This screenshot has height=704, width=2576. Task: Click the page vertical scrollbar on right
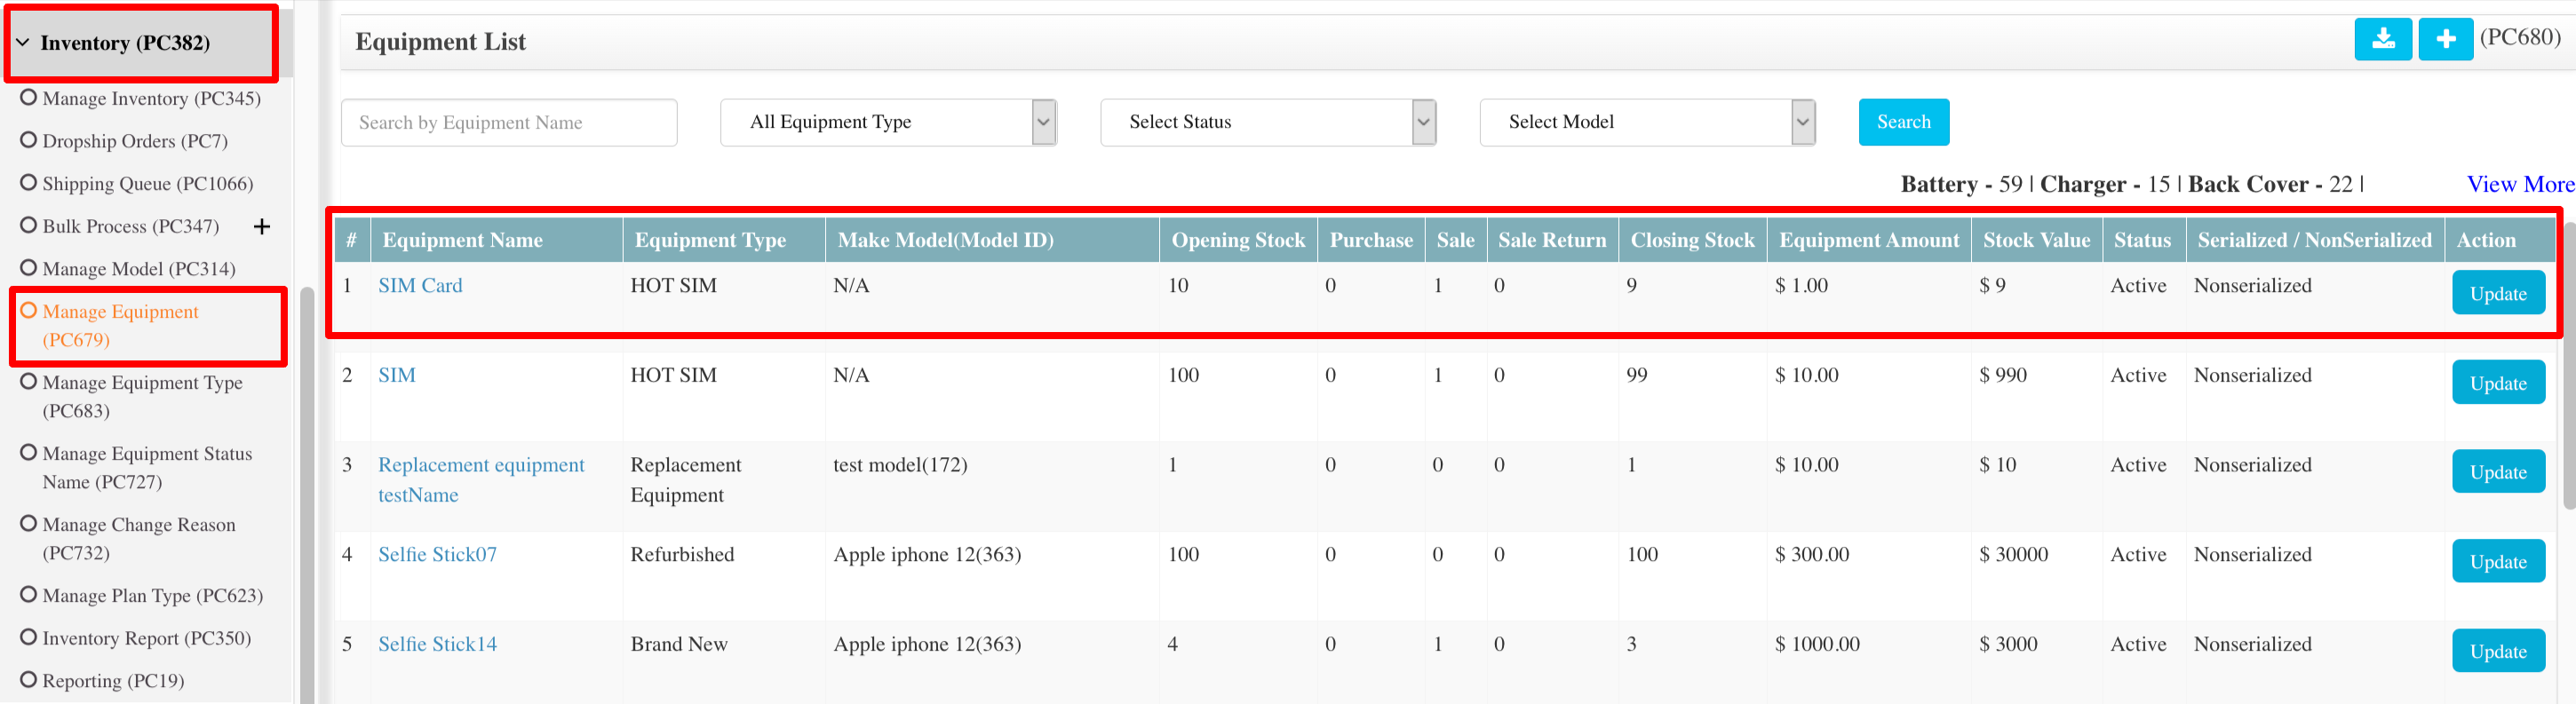pos(2569,365)
